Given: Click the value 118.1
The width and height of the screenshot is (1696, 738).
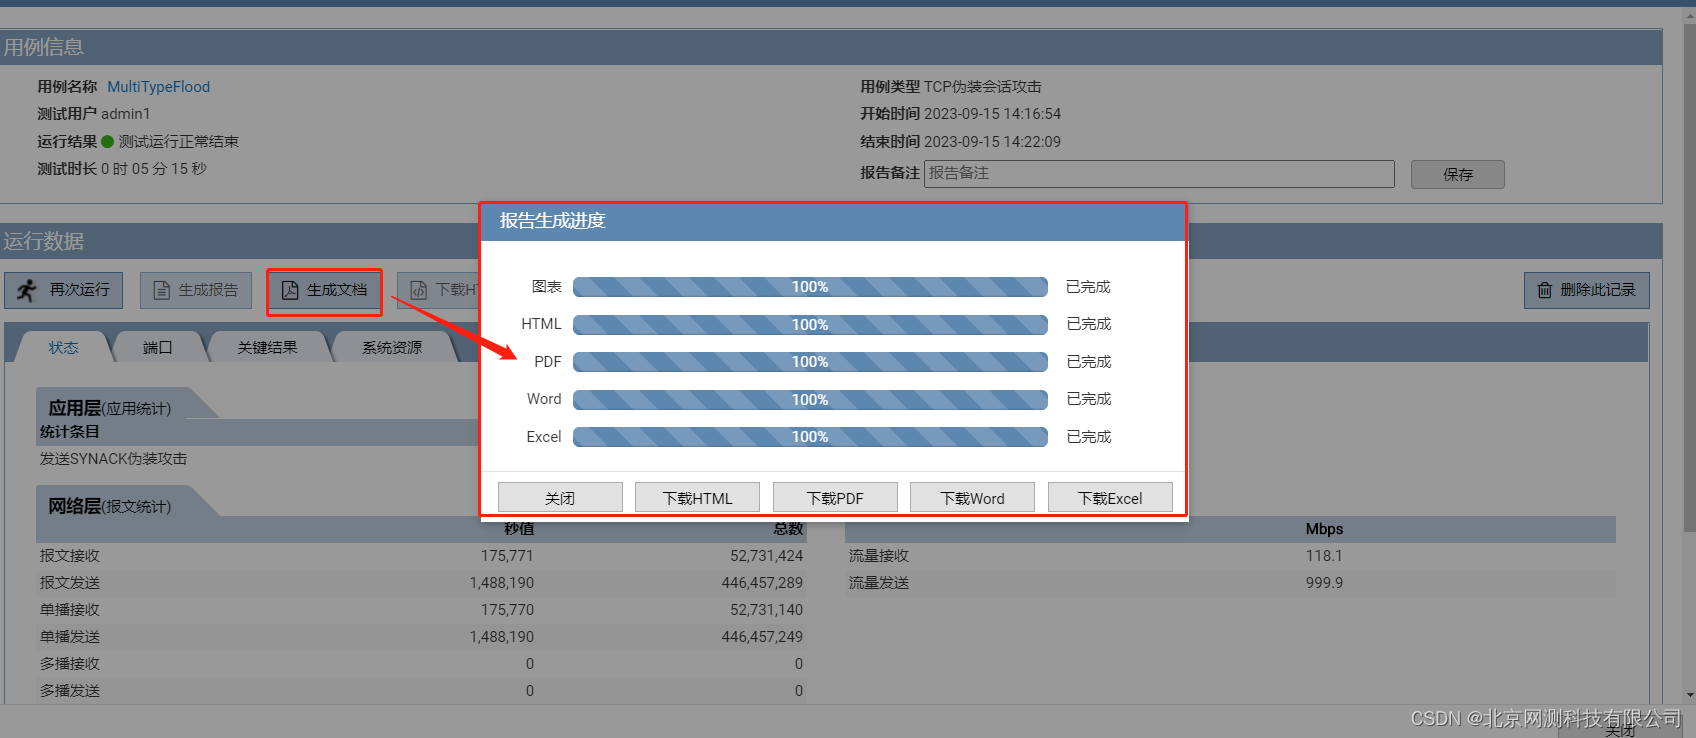Looking at the screenshot, I should coord(1324,556).
